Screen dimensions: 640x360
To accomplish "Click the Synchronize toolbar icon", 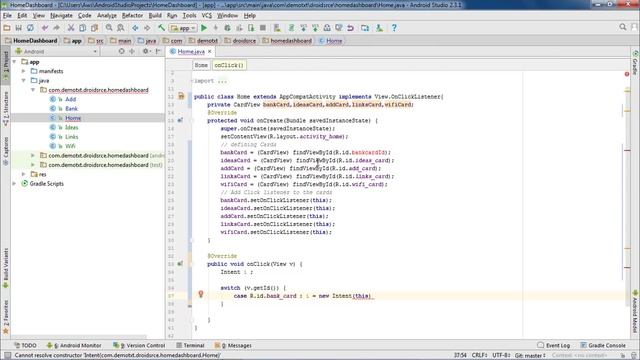I will [x=30, y=28].
